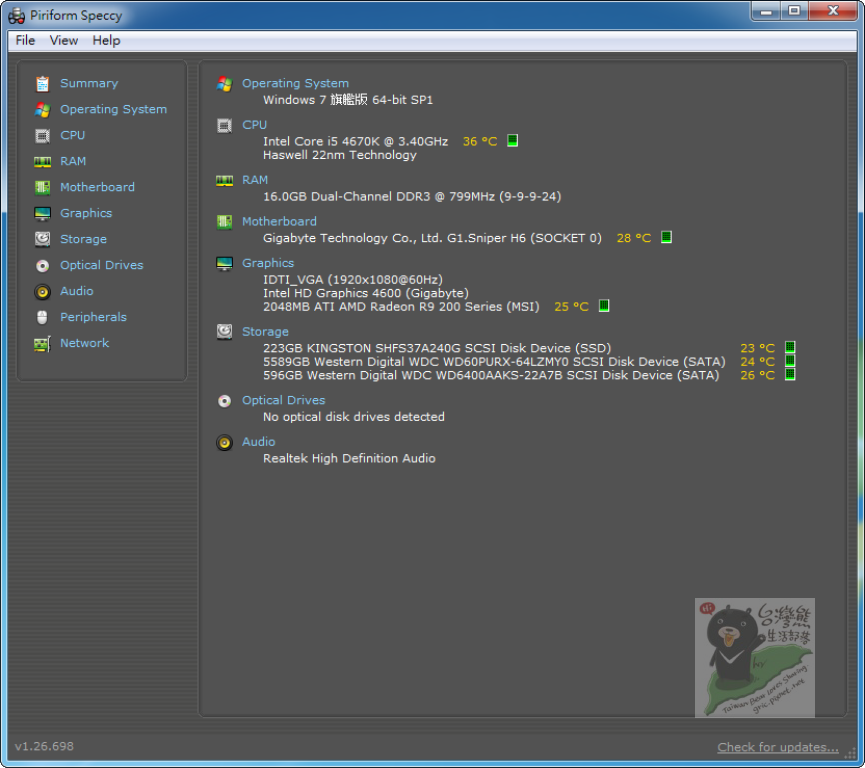Click the Audio speaker icon in sidebar
The image size is (865, 768).
click(x=42, y=291)
